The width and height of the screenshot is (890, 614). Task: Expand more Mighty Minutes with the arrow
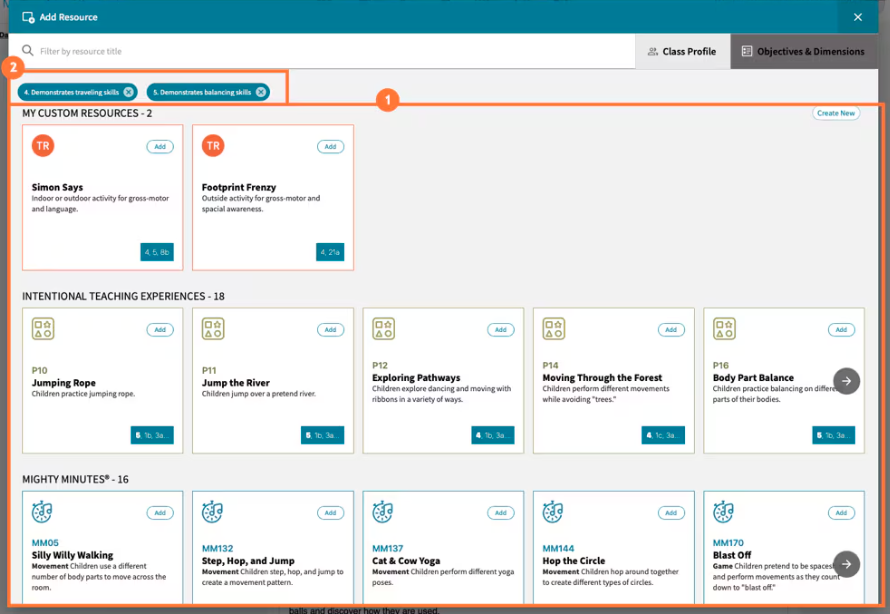pyautogui.click(x=846, y=563)
